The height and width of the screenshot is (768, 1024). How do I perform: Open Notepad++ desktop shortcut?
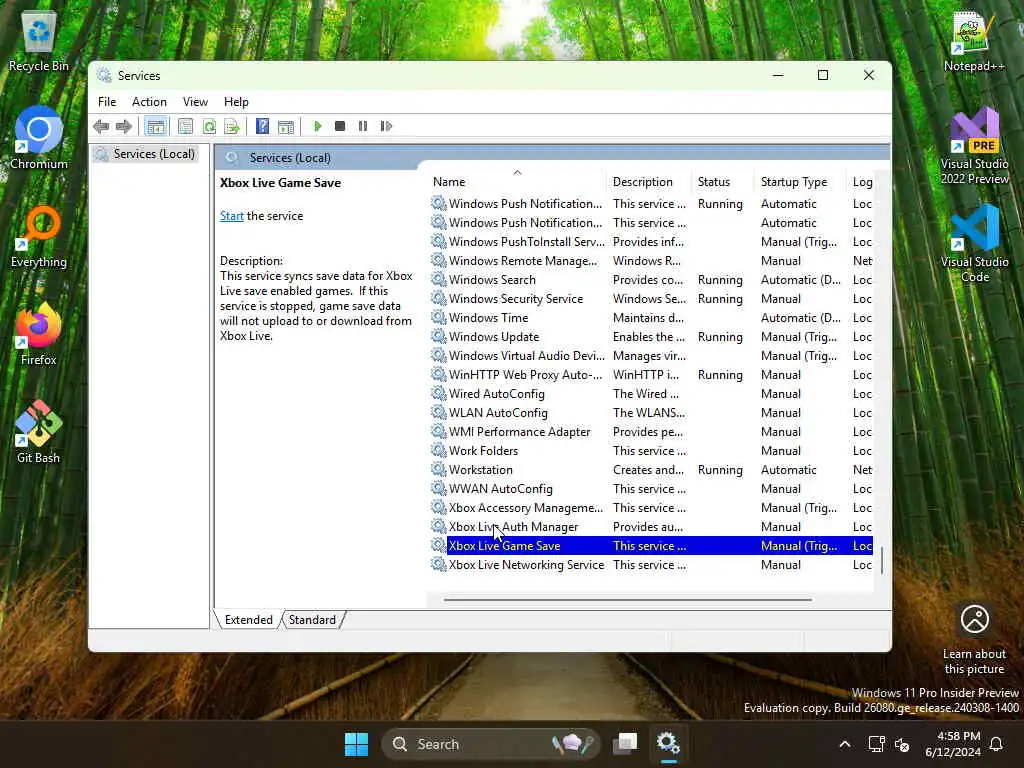coord(974,42)
